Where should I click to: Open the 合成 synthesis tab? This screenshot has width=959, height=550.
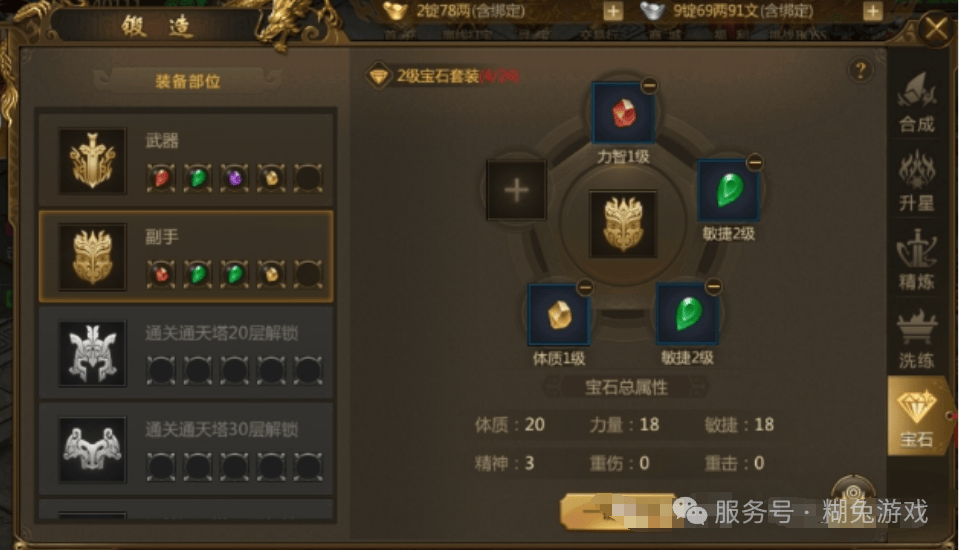click(x=916, y=102)
